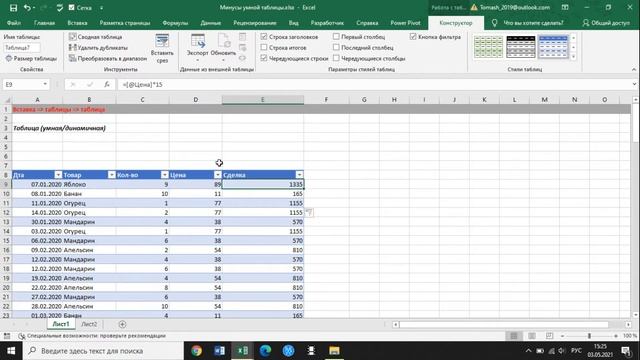Open the Главная ribbon tab

(44, 23)
